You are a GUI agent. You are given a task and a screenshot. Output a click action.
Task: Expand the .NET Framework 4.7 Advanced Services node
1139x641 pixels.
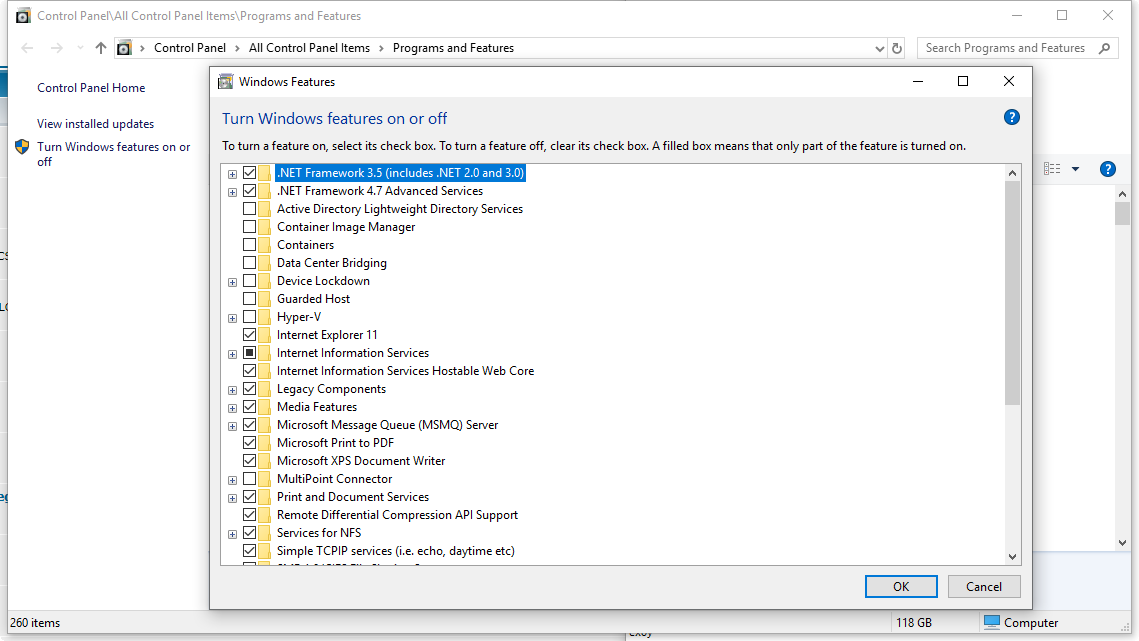coord(232,192)
